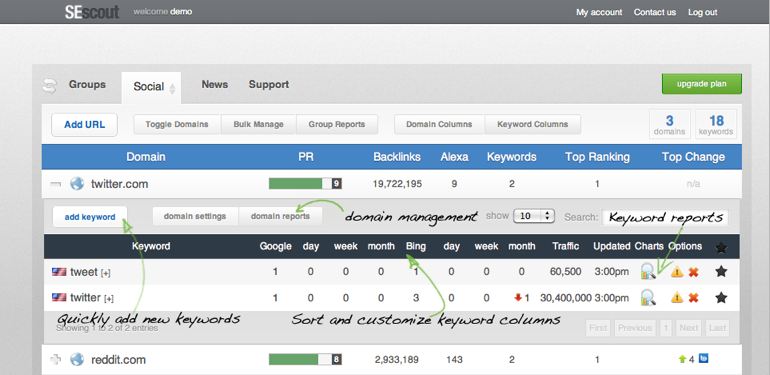Click the globe icon next to twitter.com
The width and height of the screenshot is (770, 375).
pyautogui.click(x=77, y=184)
